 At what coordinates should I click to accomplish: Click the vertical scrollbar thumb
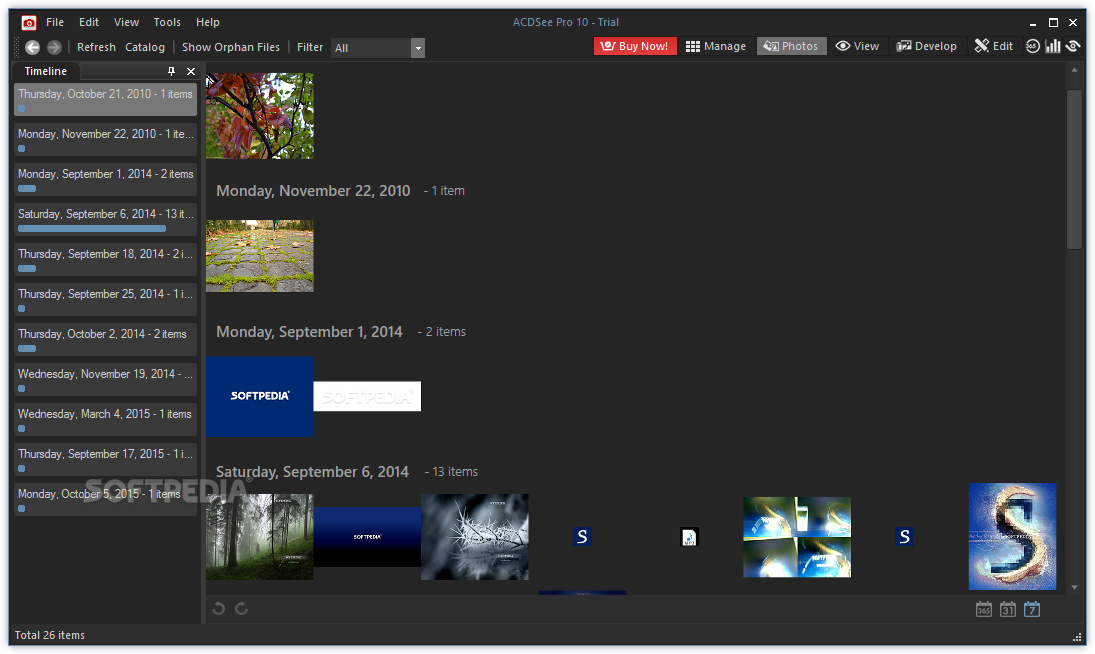coord(1074,169)
